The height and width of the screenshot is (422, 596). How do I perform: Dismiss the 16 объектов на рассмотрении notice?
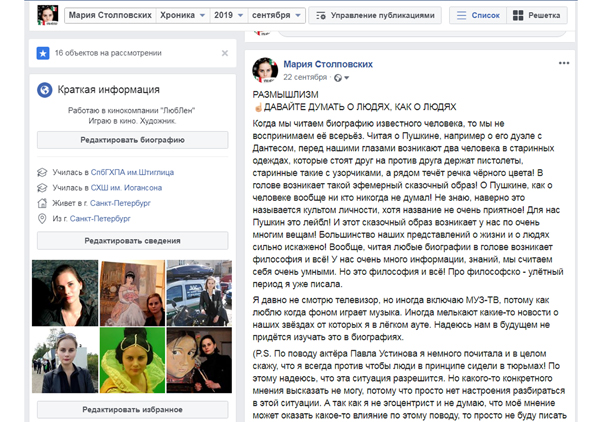pyautogui.click(x=225, y=53)
